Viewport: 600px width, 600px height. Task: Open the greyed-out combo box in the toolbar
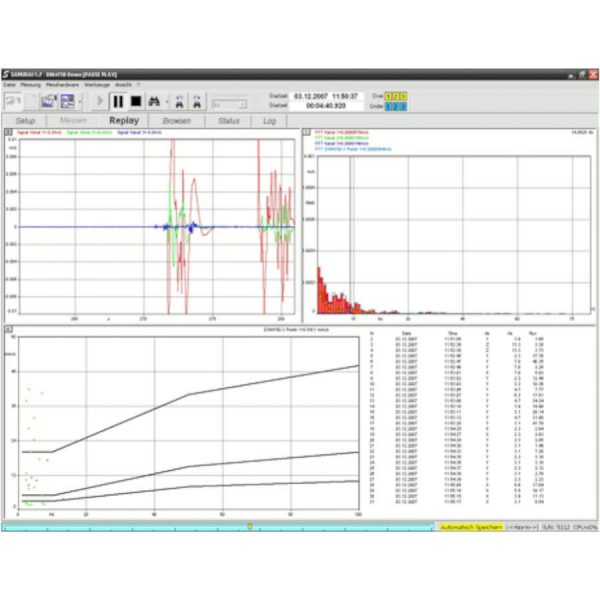click(229, 104)
